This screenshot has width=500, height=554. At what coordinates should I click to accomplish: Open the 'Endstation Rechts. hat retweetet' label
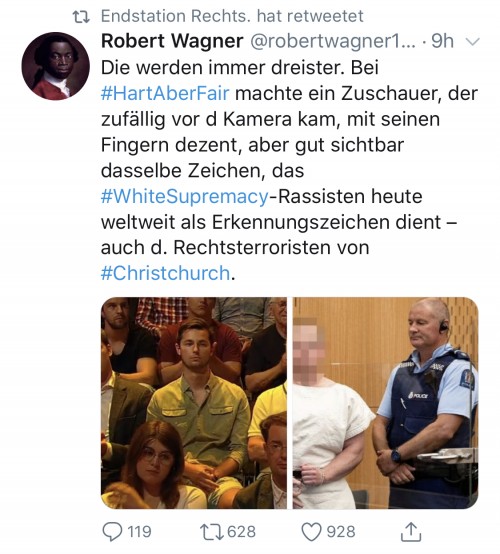point(232,16)
